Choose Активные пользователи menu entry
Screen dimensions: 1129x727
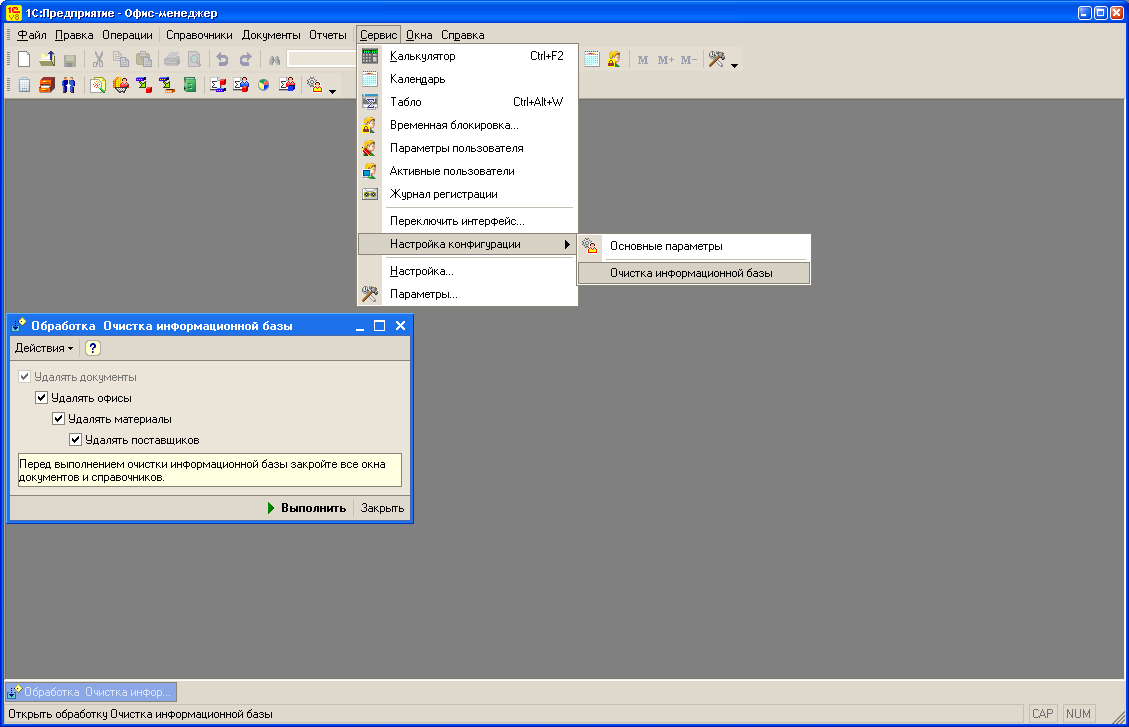tap(467, 171)
